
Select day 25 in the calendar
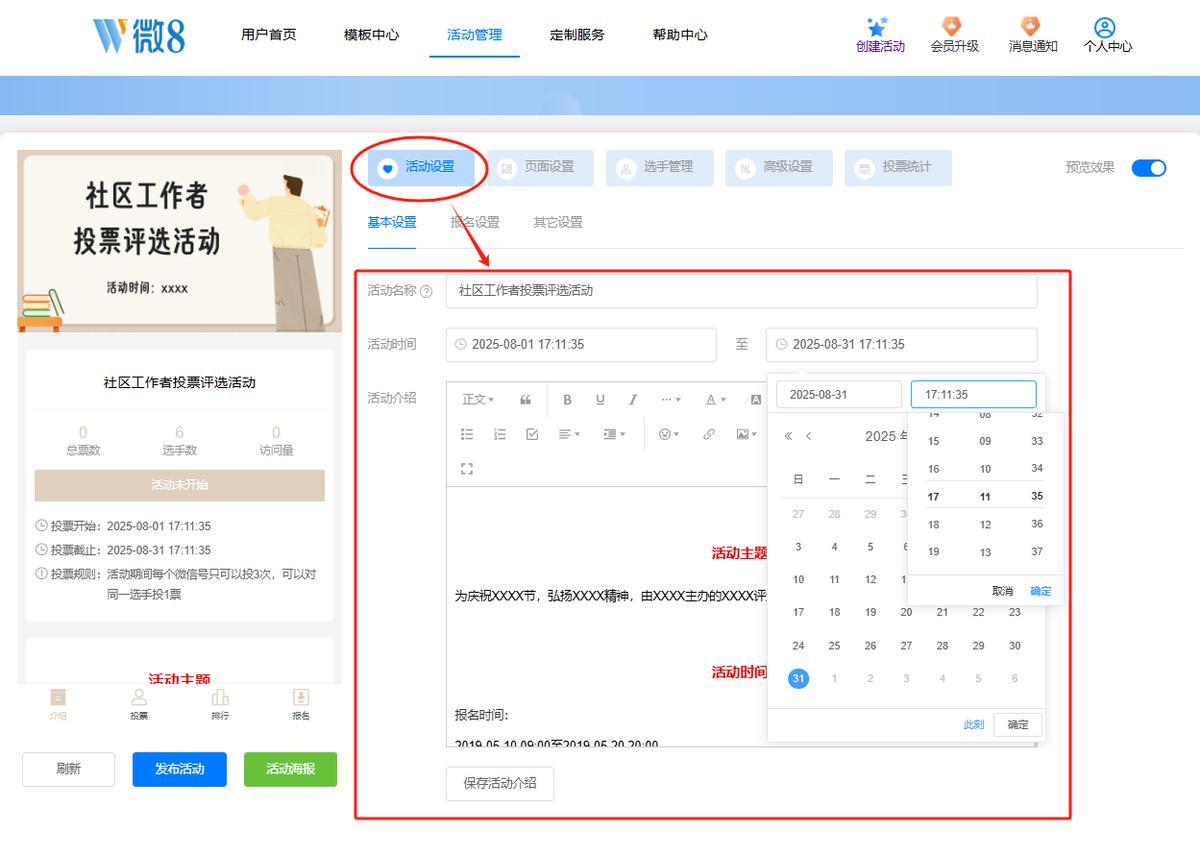834,646
